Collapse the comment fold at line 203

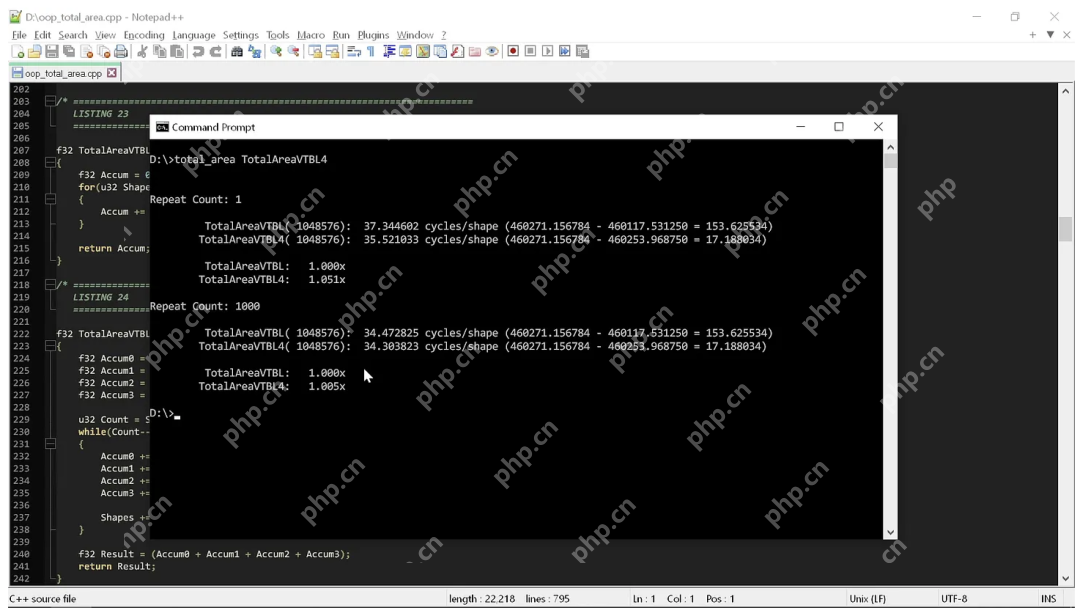50,102
